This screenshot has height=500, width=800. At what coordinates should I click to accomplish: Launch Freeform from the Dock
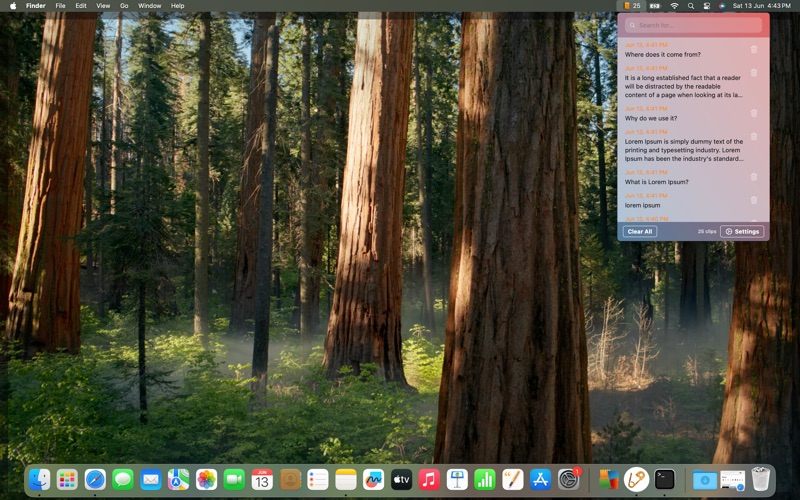pyautogui.click(x=373, y=480)
